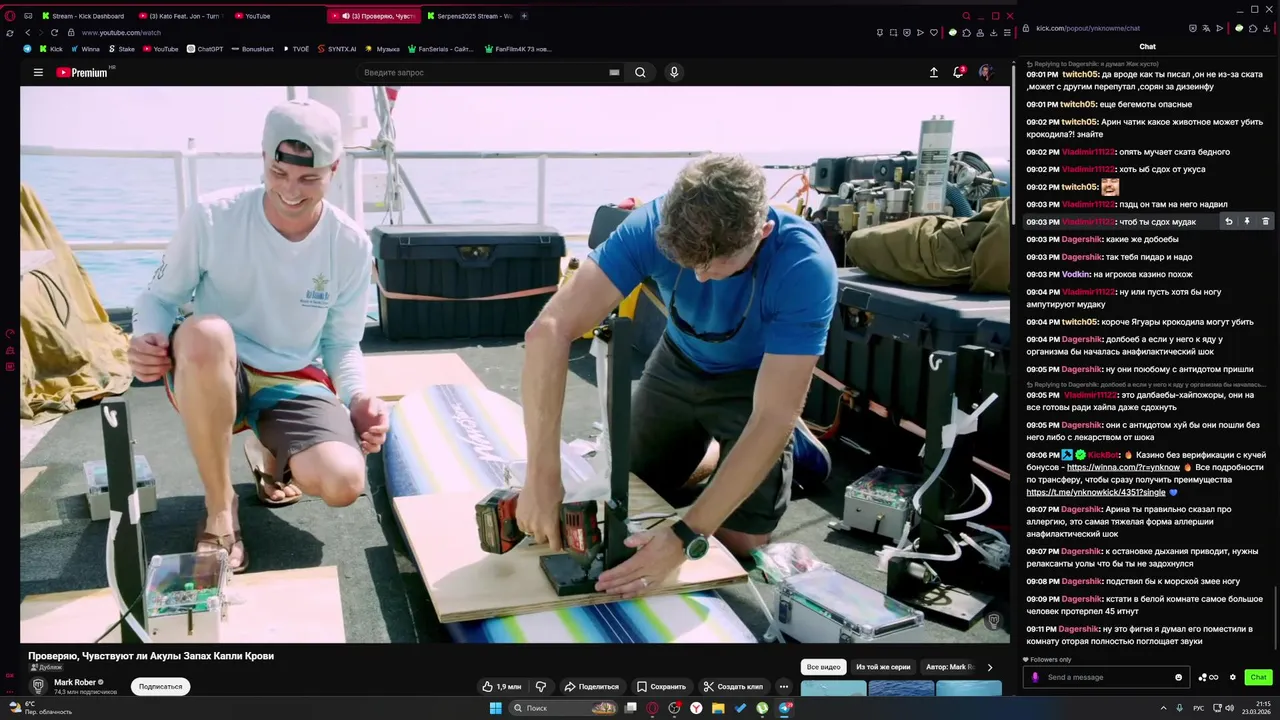Expand more filter chips arrow
The width and height of the screenshot is (1280, 720).
(990, 667)
